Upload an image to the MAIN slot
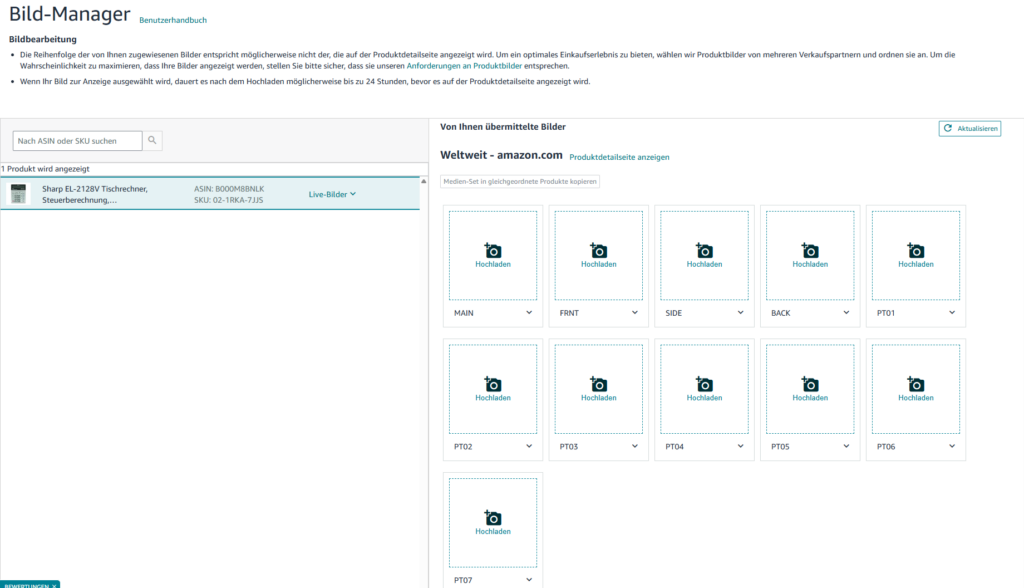1024x588 pixels. click(x=492, y=254)
